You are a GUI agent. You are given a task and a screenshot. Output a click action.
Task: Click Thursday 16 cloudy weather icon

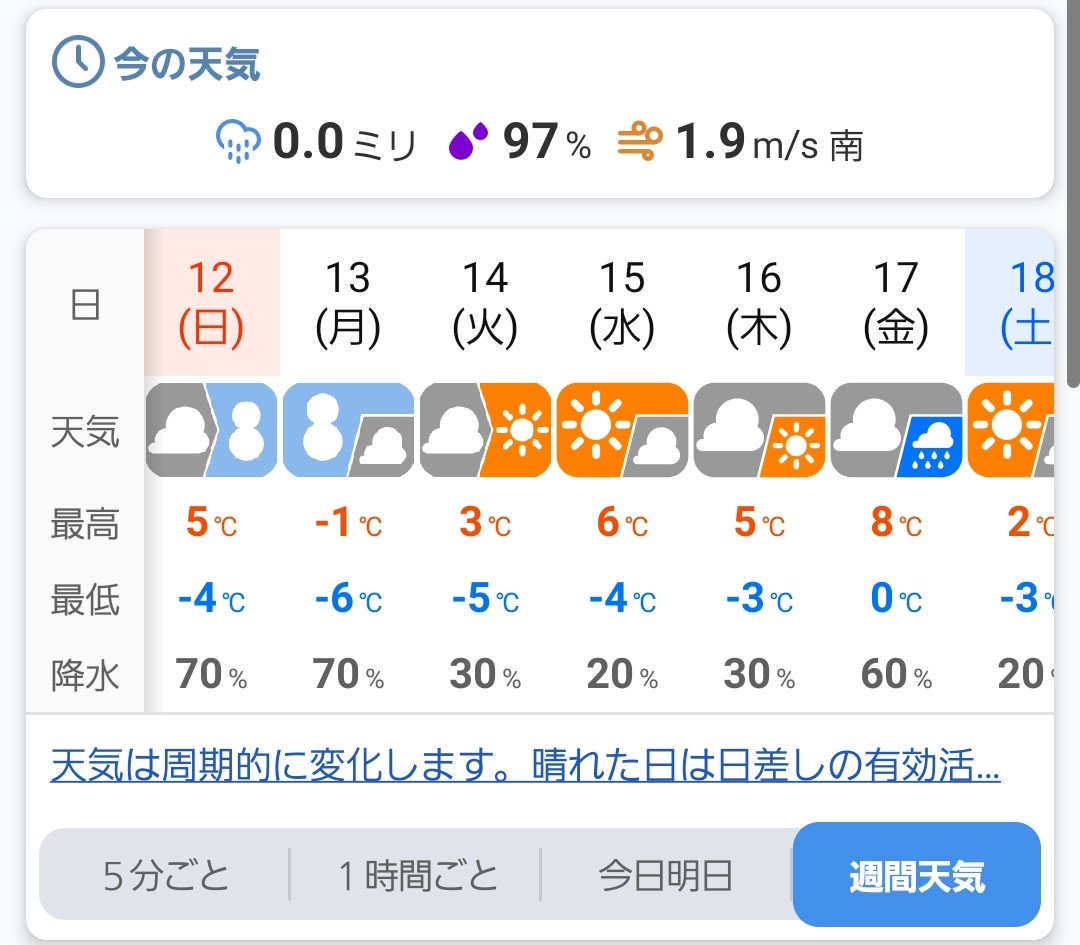[x=759, y=430]
